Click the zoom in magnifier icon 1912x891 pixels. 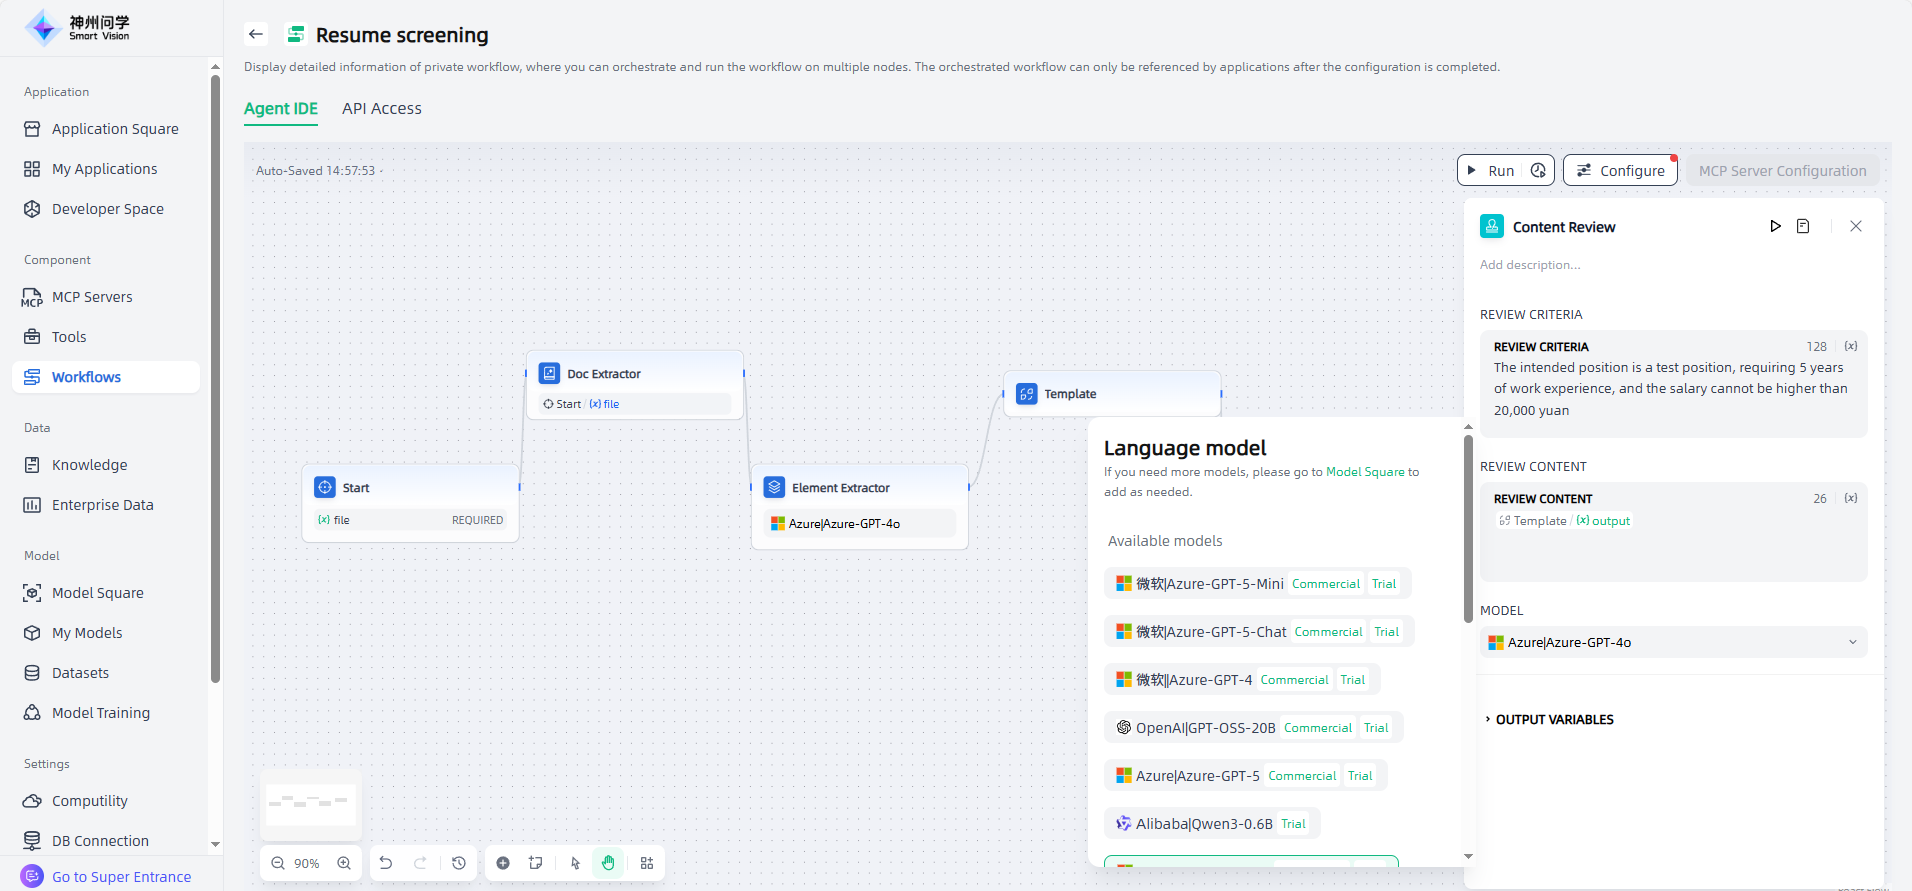[344, 863]
